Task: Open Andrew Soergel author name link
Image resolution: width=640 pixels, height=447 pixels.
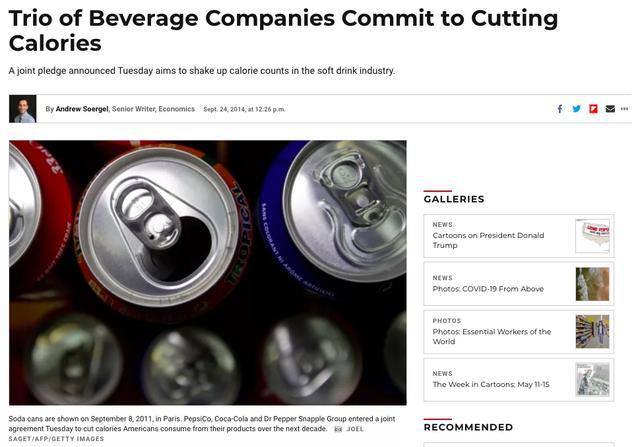Action: (82, 109)
